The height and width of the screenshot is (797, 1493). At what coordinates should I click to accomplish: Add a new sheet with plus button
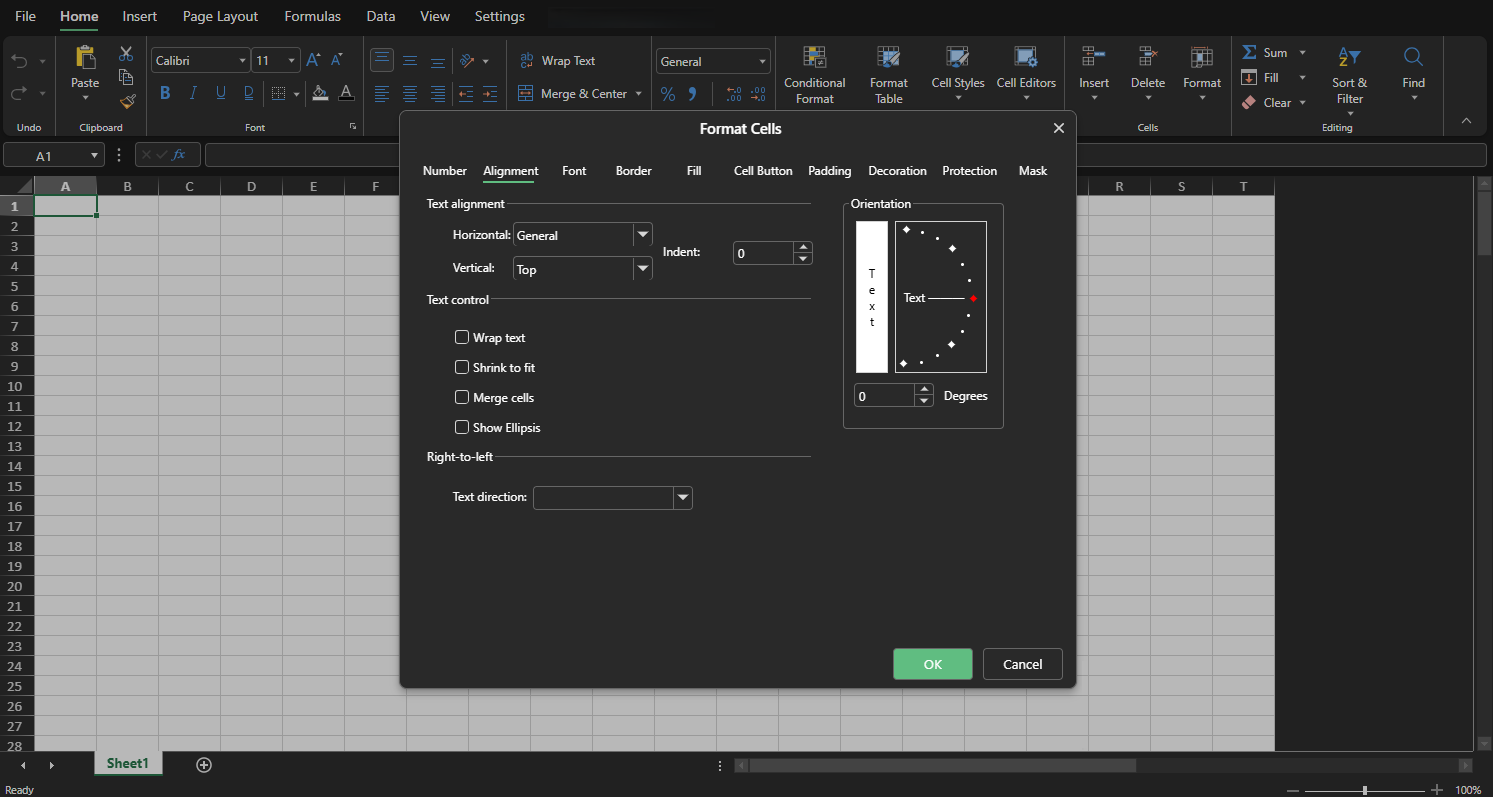click(x=204, y=765)
